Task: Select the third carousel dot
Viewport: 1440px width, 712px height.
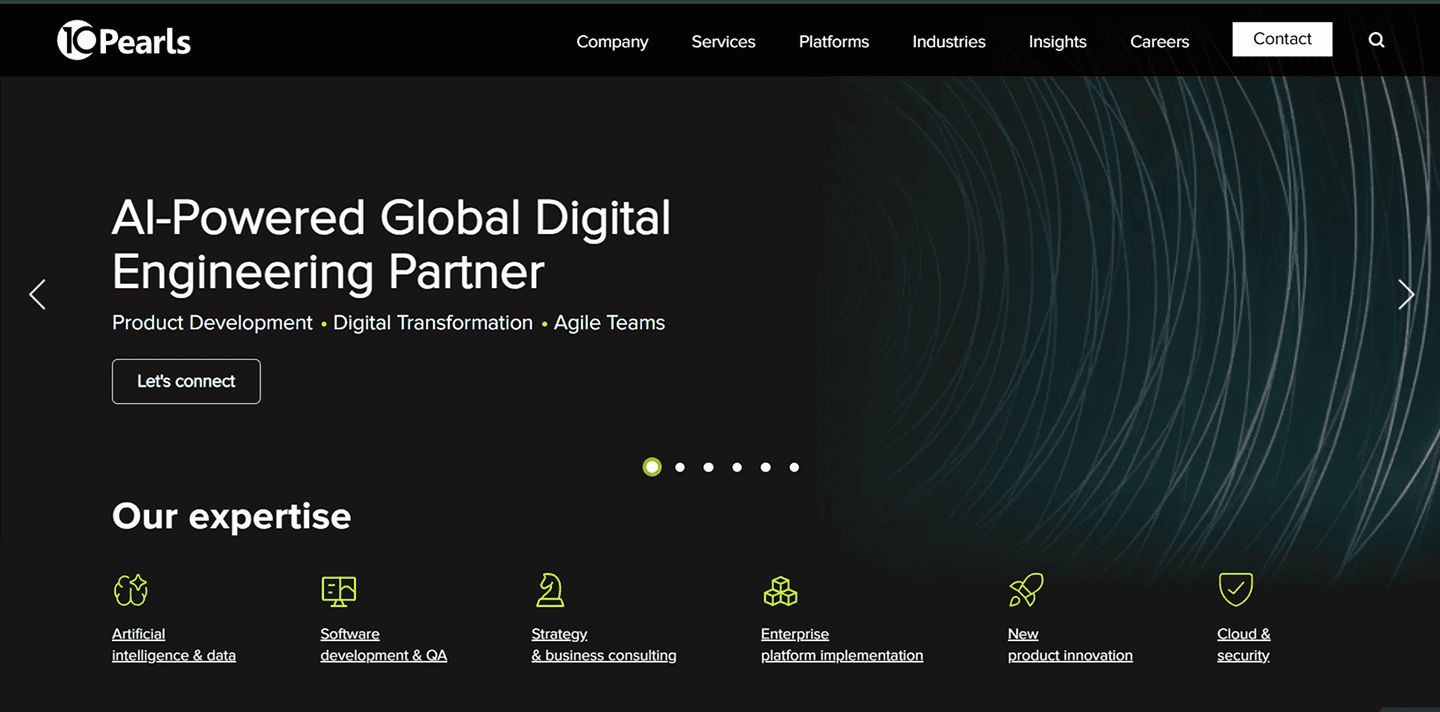Action: tap(708, 467)
